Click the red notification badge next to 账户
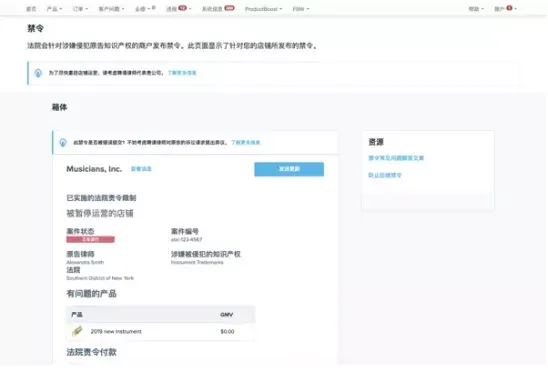Screen dimensions: 548x373 click(510, 8)
